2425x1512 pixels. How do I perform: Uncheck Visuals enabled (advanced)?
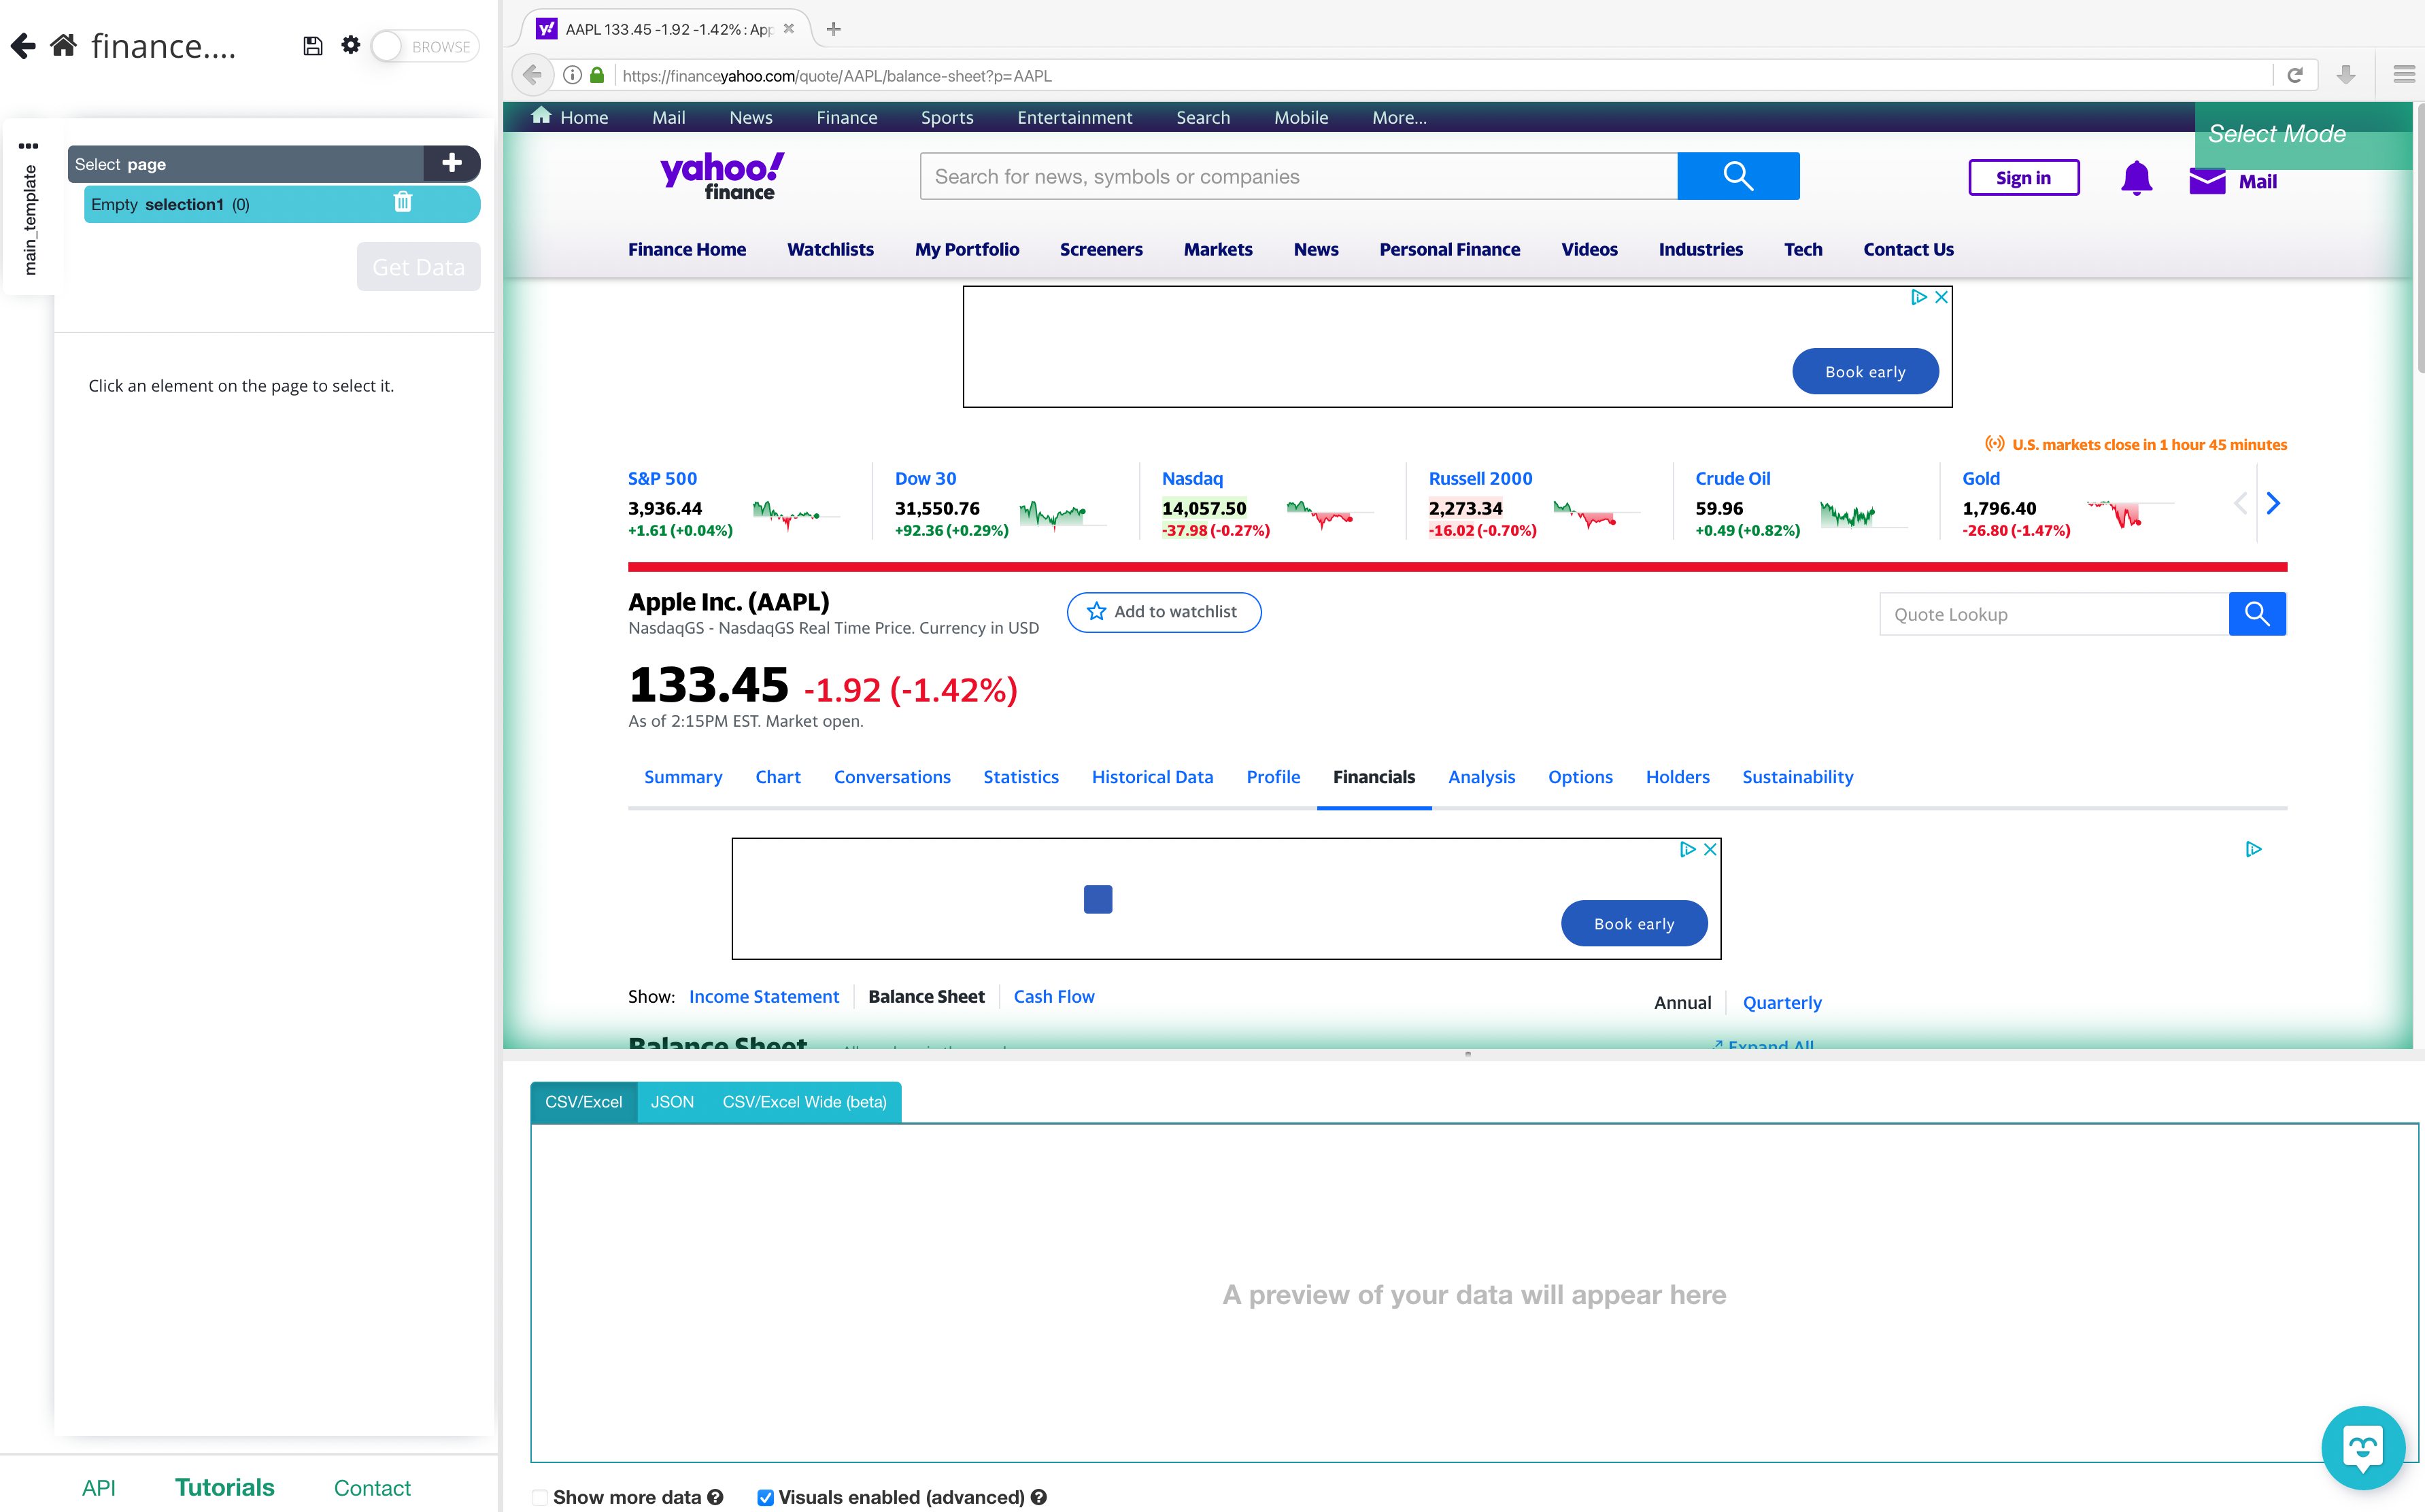[x=765, y=1497]
